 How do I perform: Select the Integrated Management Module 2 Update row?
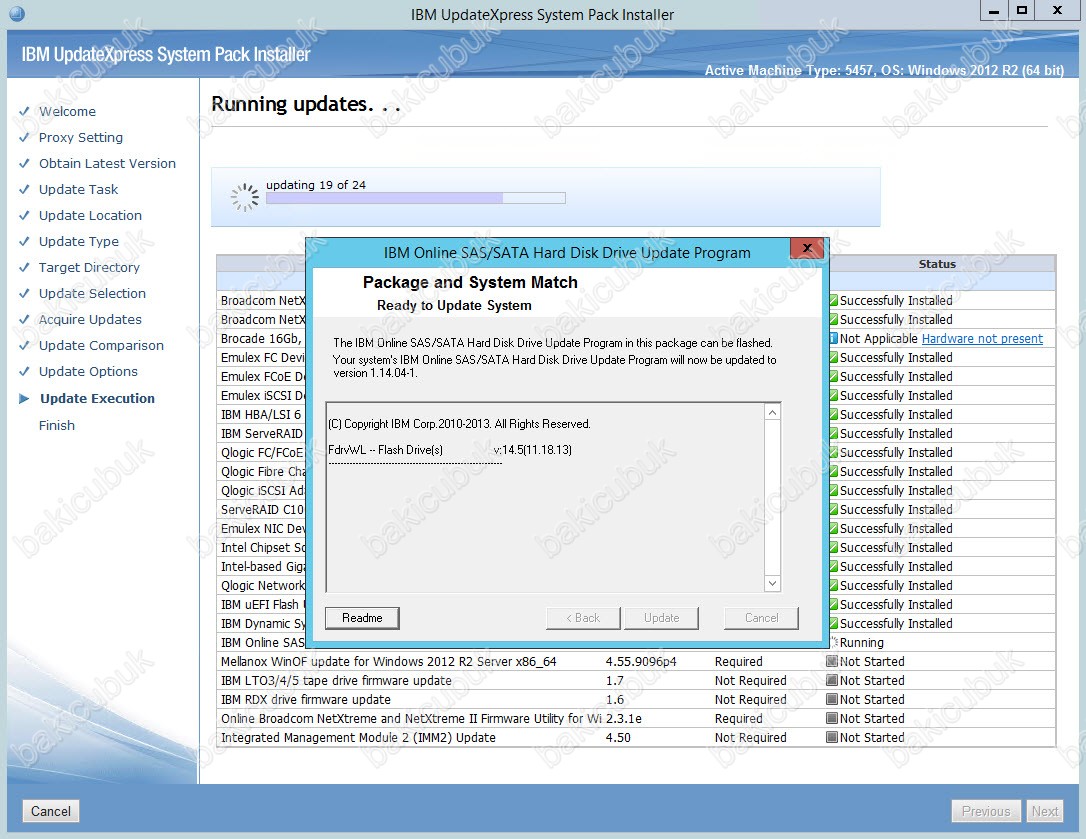coord(636,737)
